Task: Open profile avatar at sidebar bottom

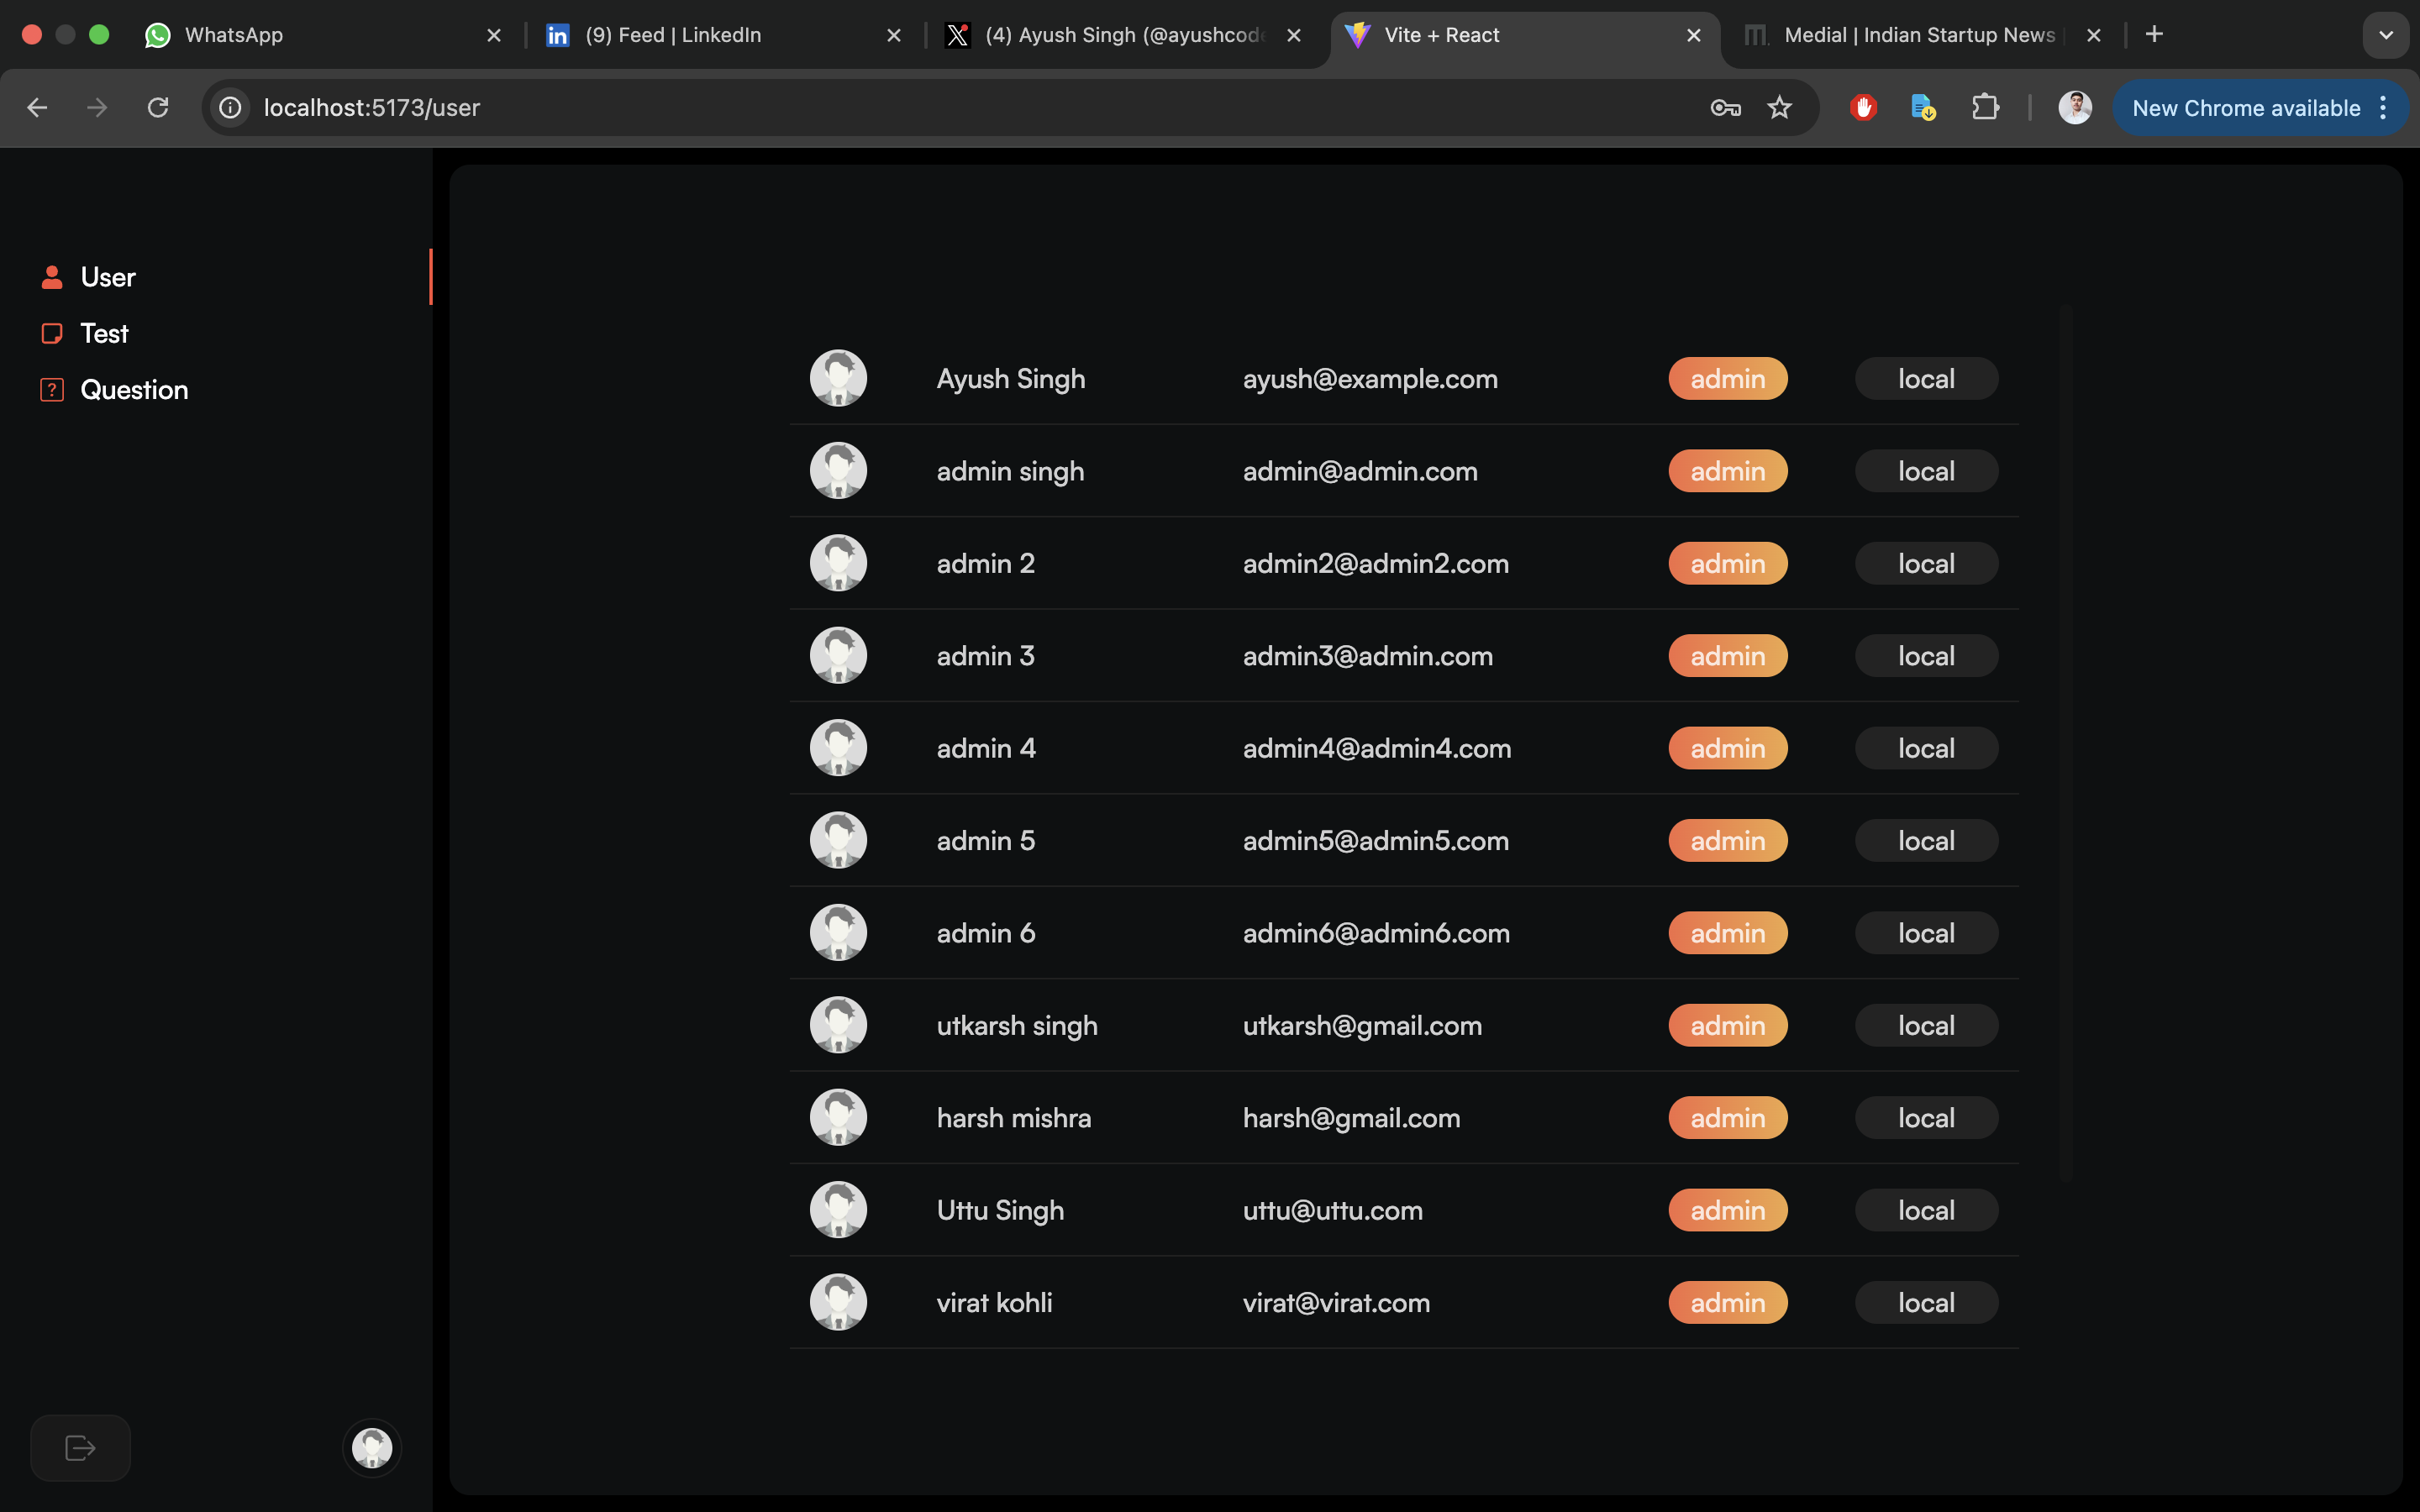Action: (x=372, y=1447)
